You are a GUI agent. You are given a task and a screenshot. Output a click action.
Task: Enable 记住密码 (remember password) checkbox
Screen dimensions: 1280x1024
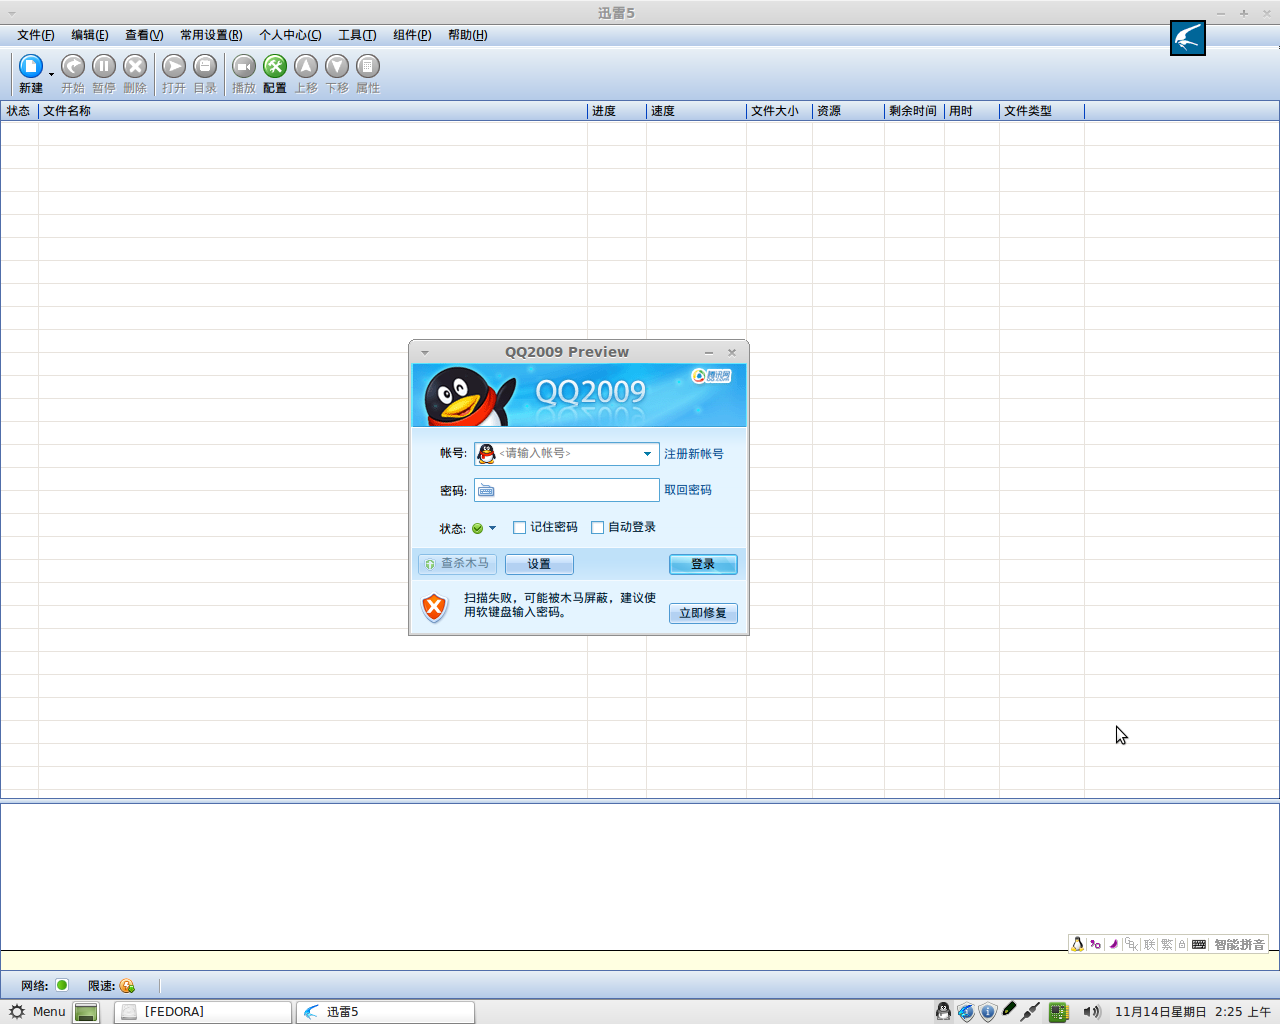point(520,527)
